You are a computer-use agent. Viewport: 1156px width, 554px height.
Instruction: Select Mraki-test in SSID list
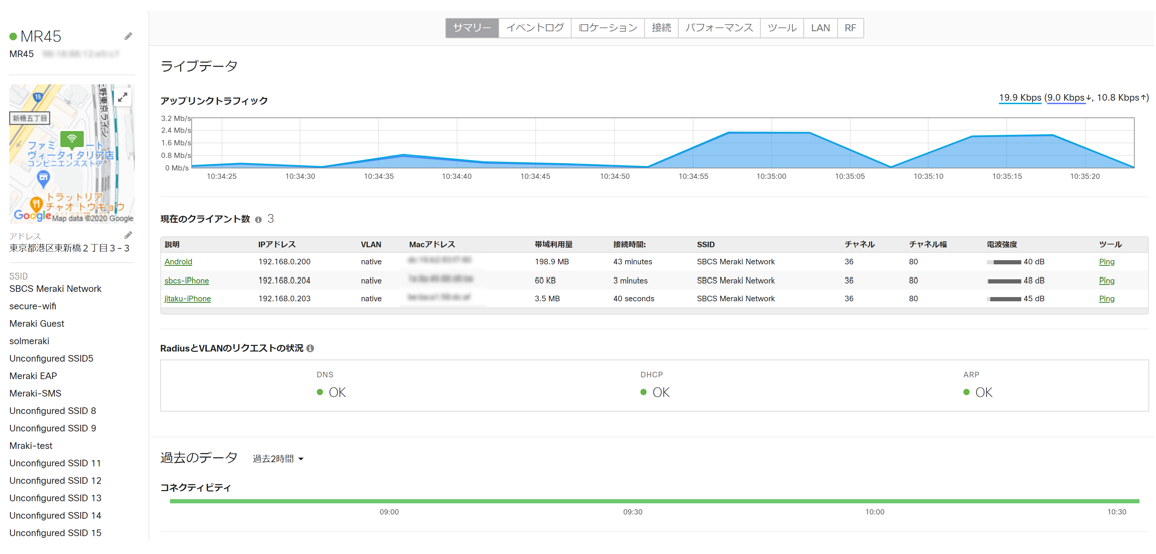pos(31,446)
